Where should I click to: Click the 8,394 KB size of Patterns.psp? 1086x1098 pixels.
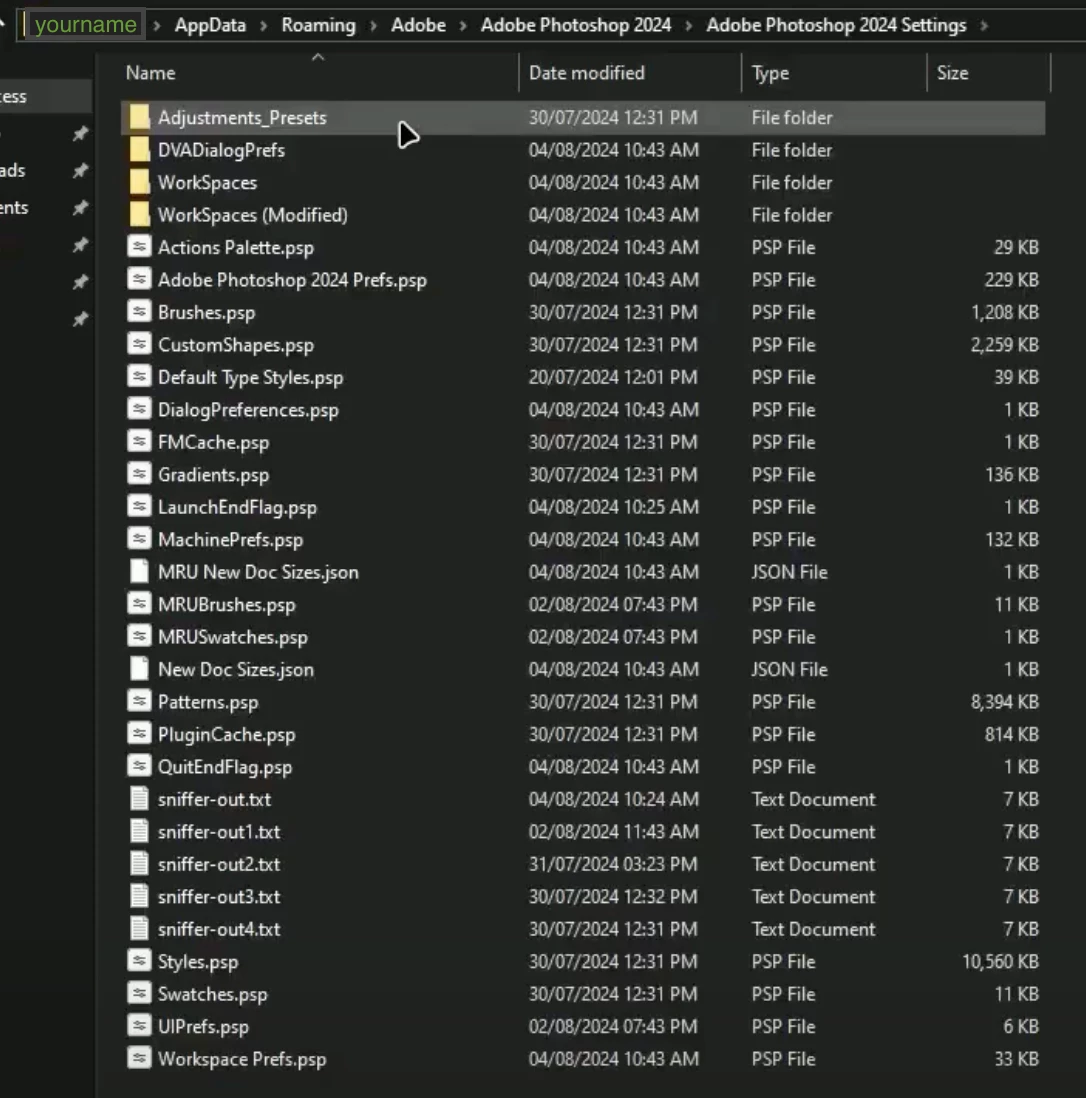click(x=1005, y=702)
